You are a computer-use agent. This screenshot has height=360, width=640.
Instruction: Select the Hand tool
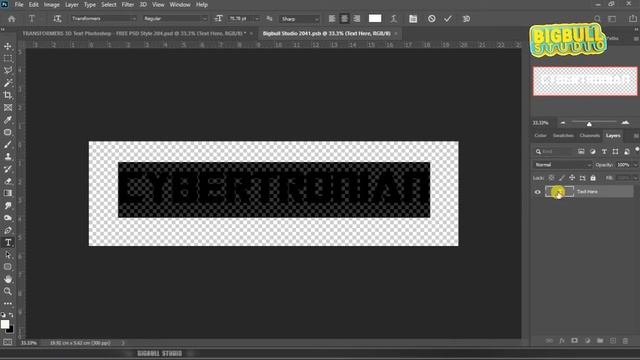8,279
